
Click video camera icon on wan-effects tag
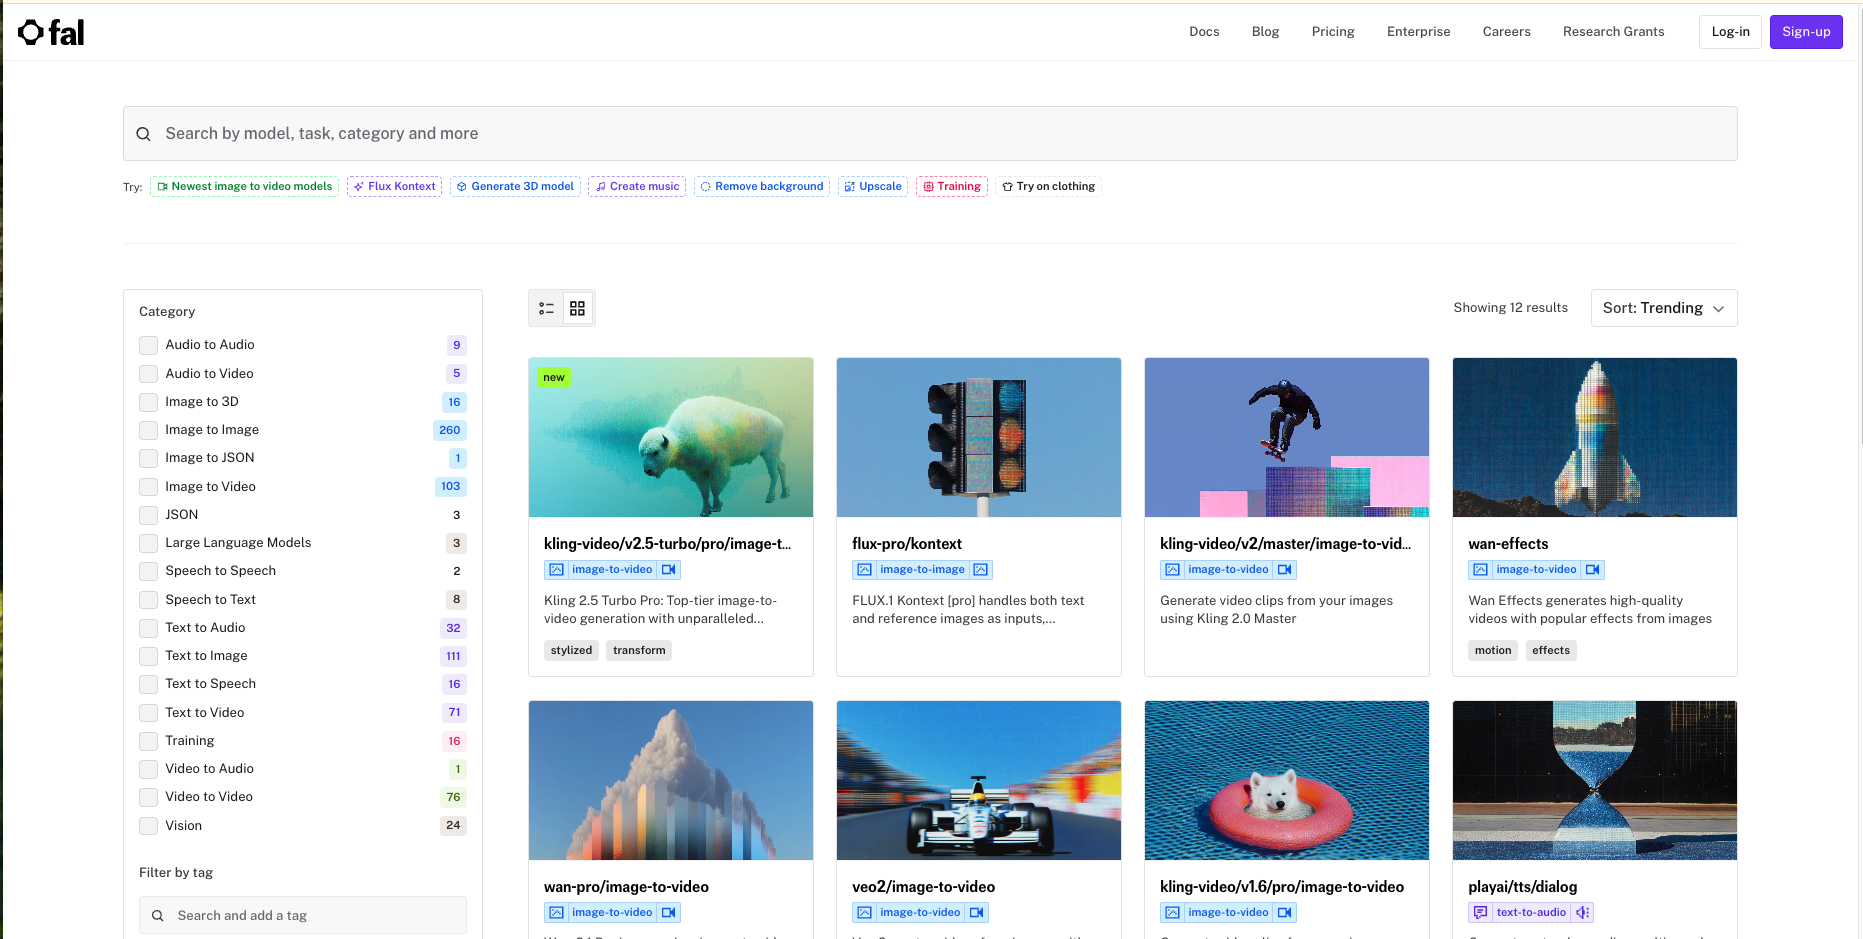1593,570
